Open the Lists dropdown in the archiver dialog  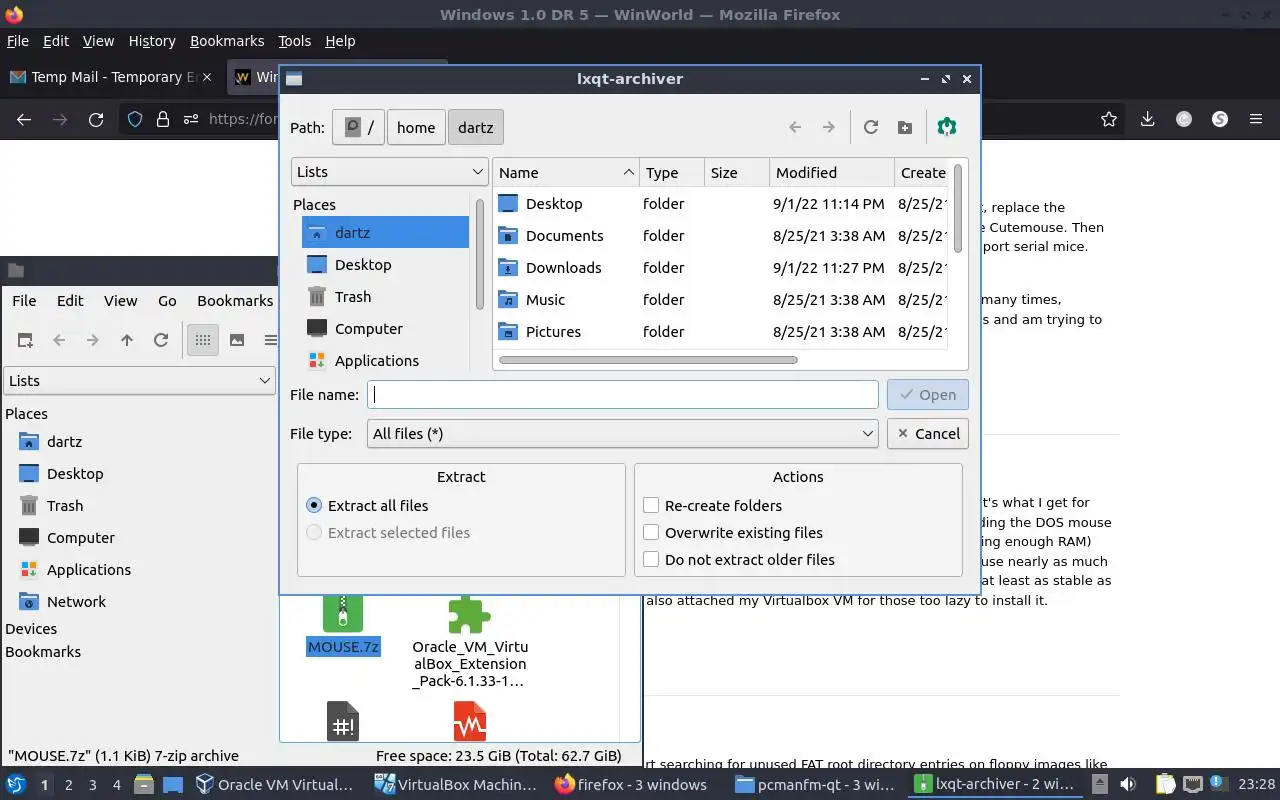point(389,171)
